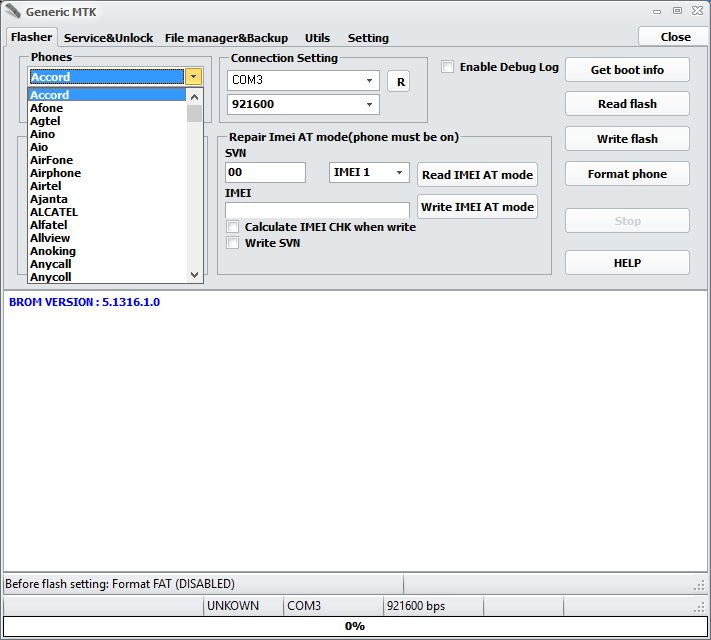Screen dimensions: 711x640
Task: Select Ajanta in phones list
Action: (x=107, y=199)
